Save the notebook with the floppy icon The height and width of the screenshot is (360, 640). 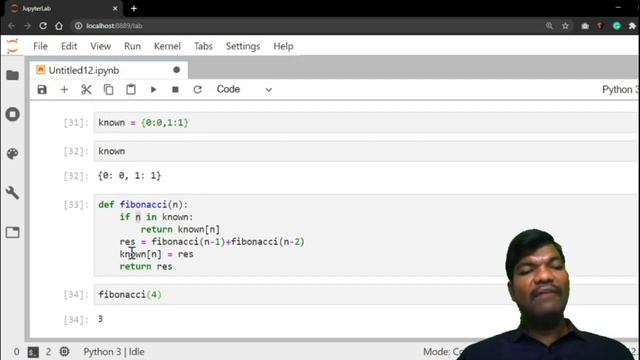pos(42,89)
